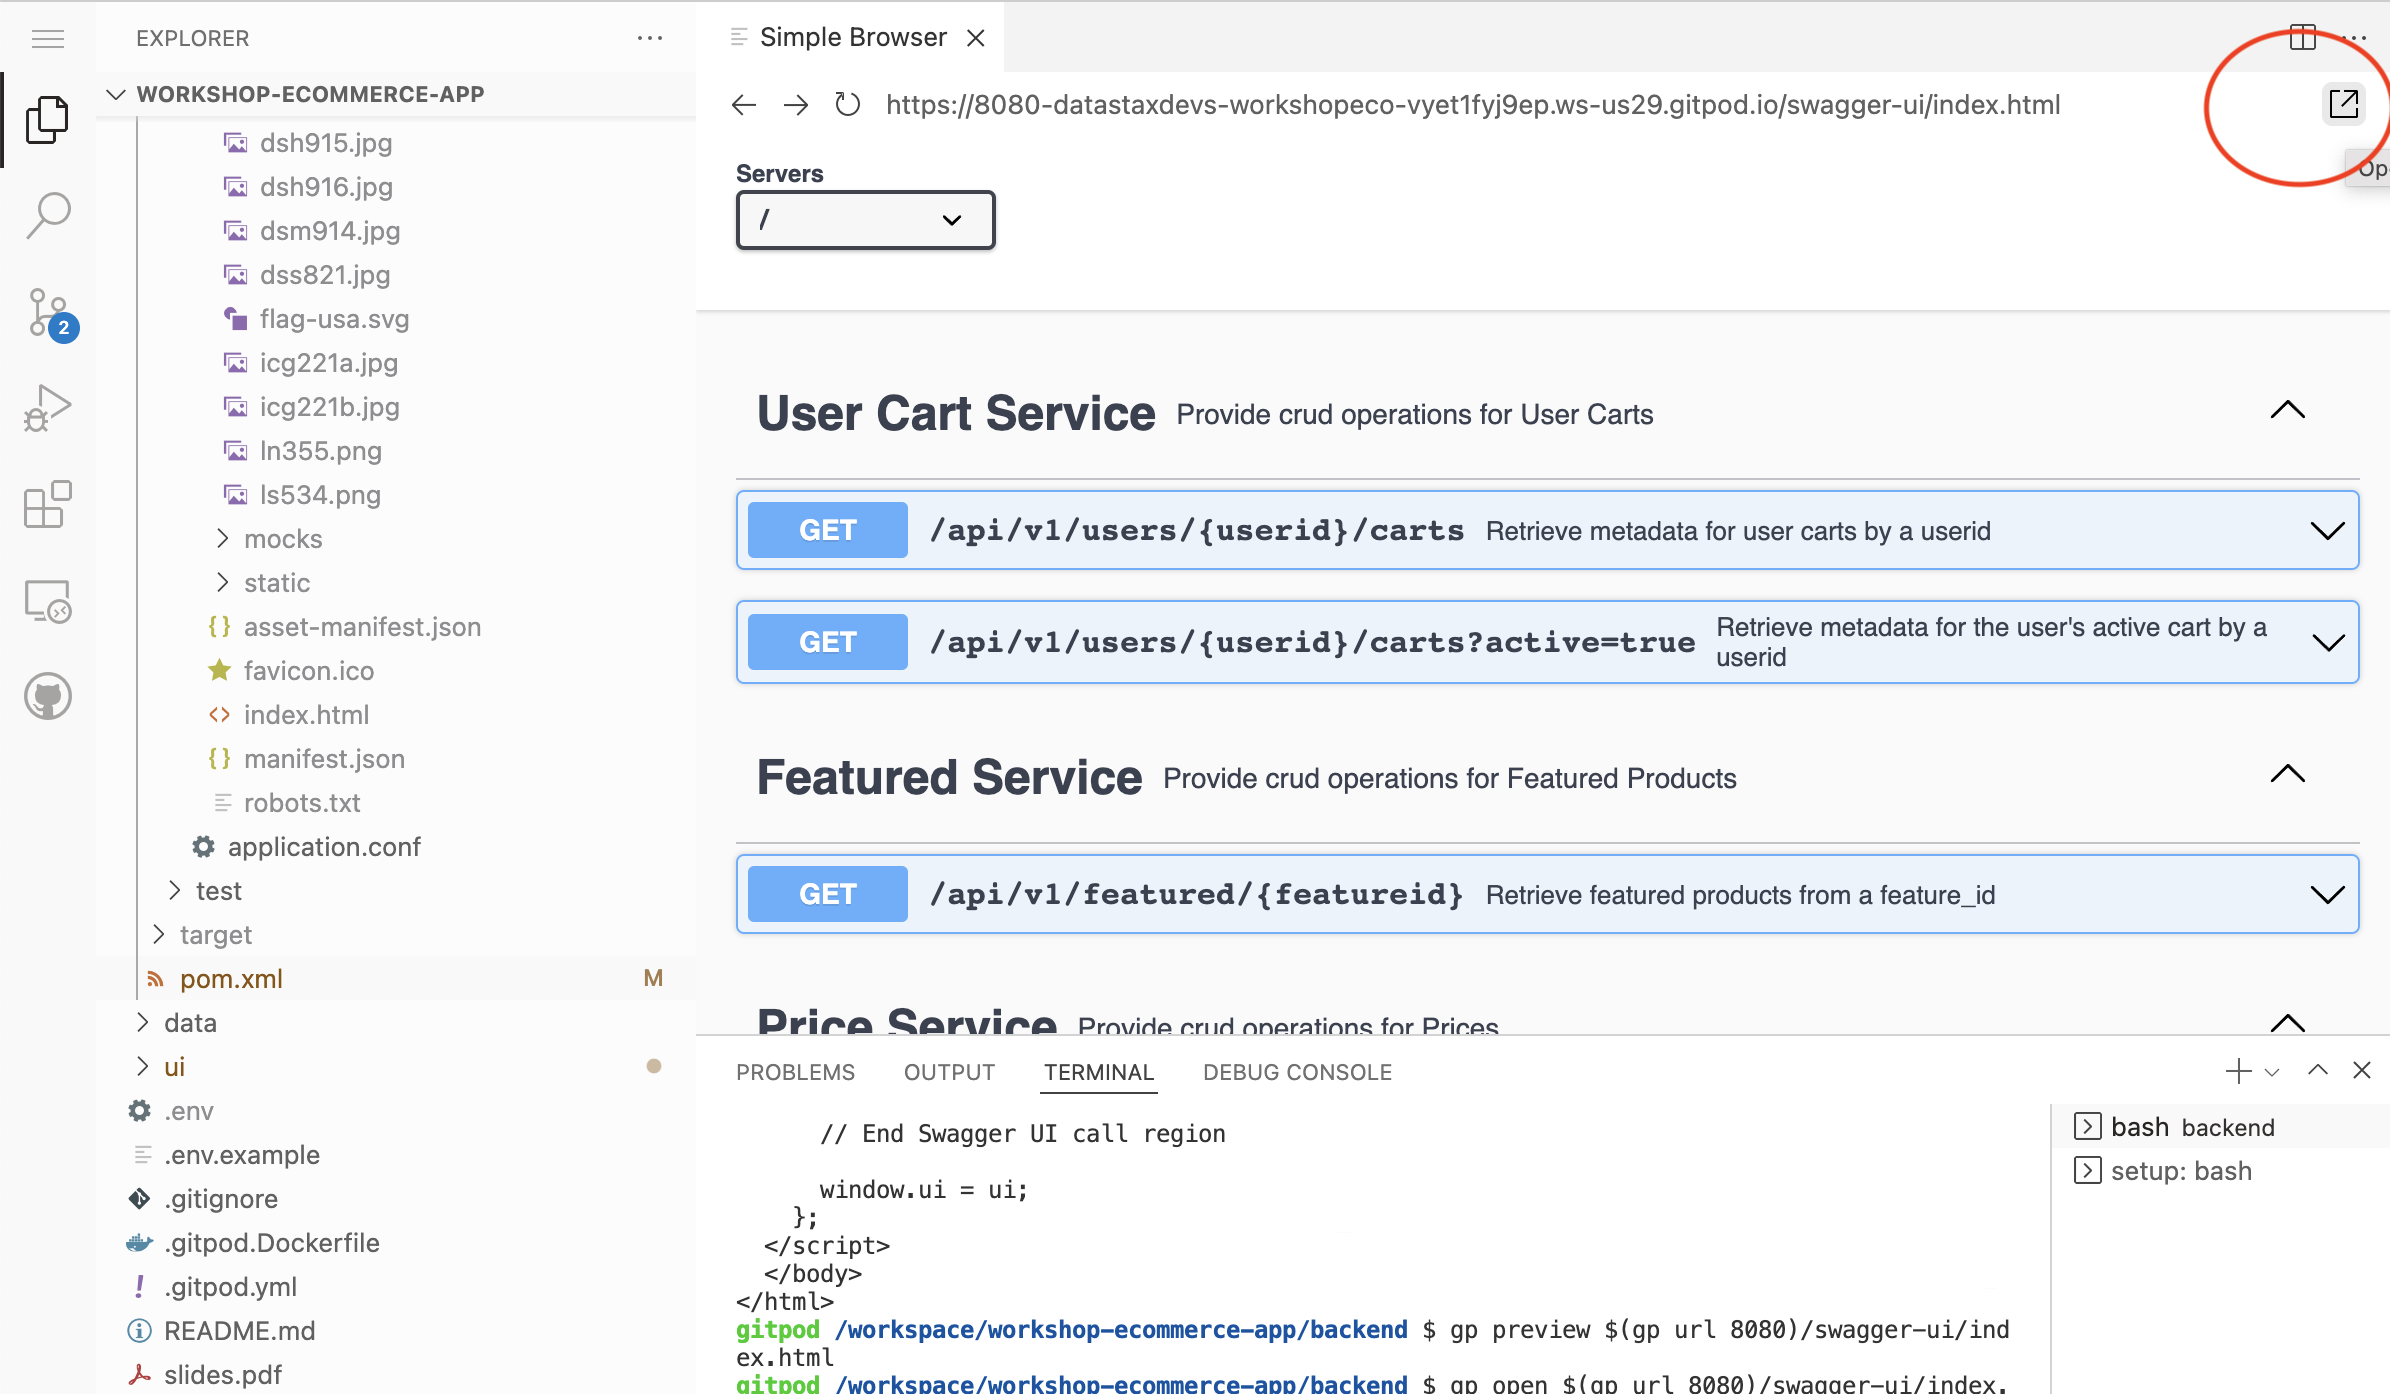Collapse the User Cart Service section

(x=2287, y=410)
